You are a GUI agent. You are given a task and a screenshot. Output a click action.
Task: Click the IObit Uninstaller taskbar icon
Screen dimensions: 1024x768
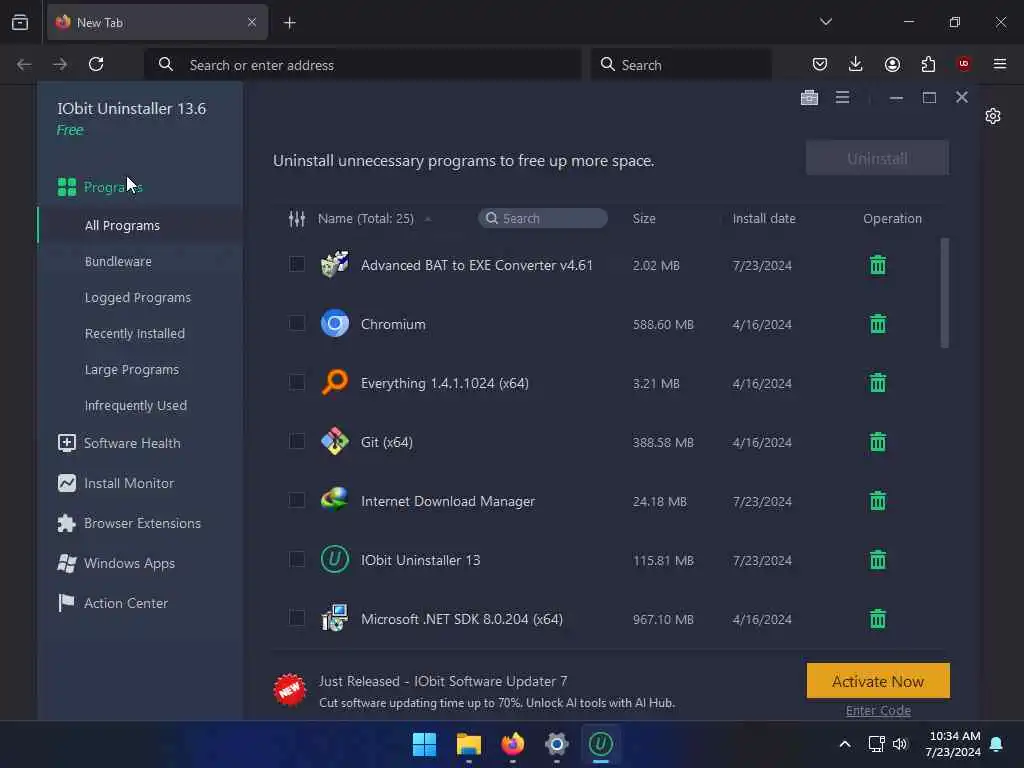pos(601,744)
